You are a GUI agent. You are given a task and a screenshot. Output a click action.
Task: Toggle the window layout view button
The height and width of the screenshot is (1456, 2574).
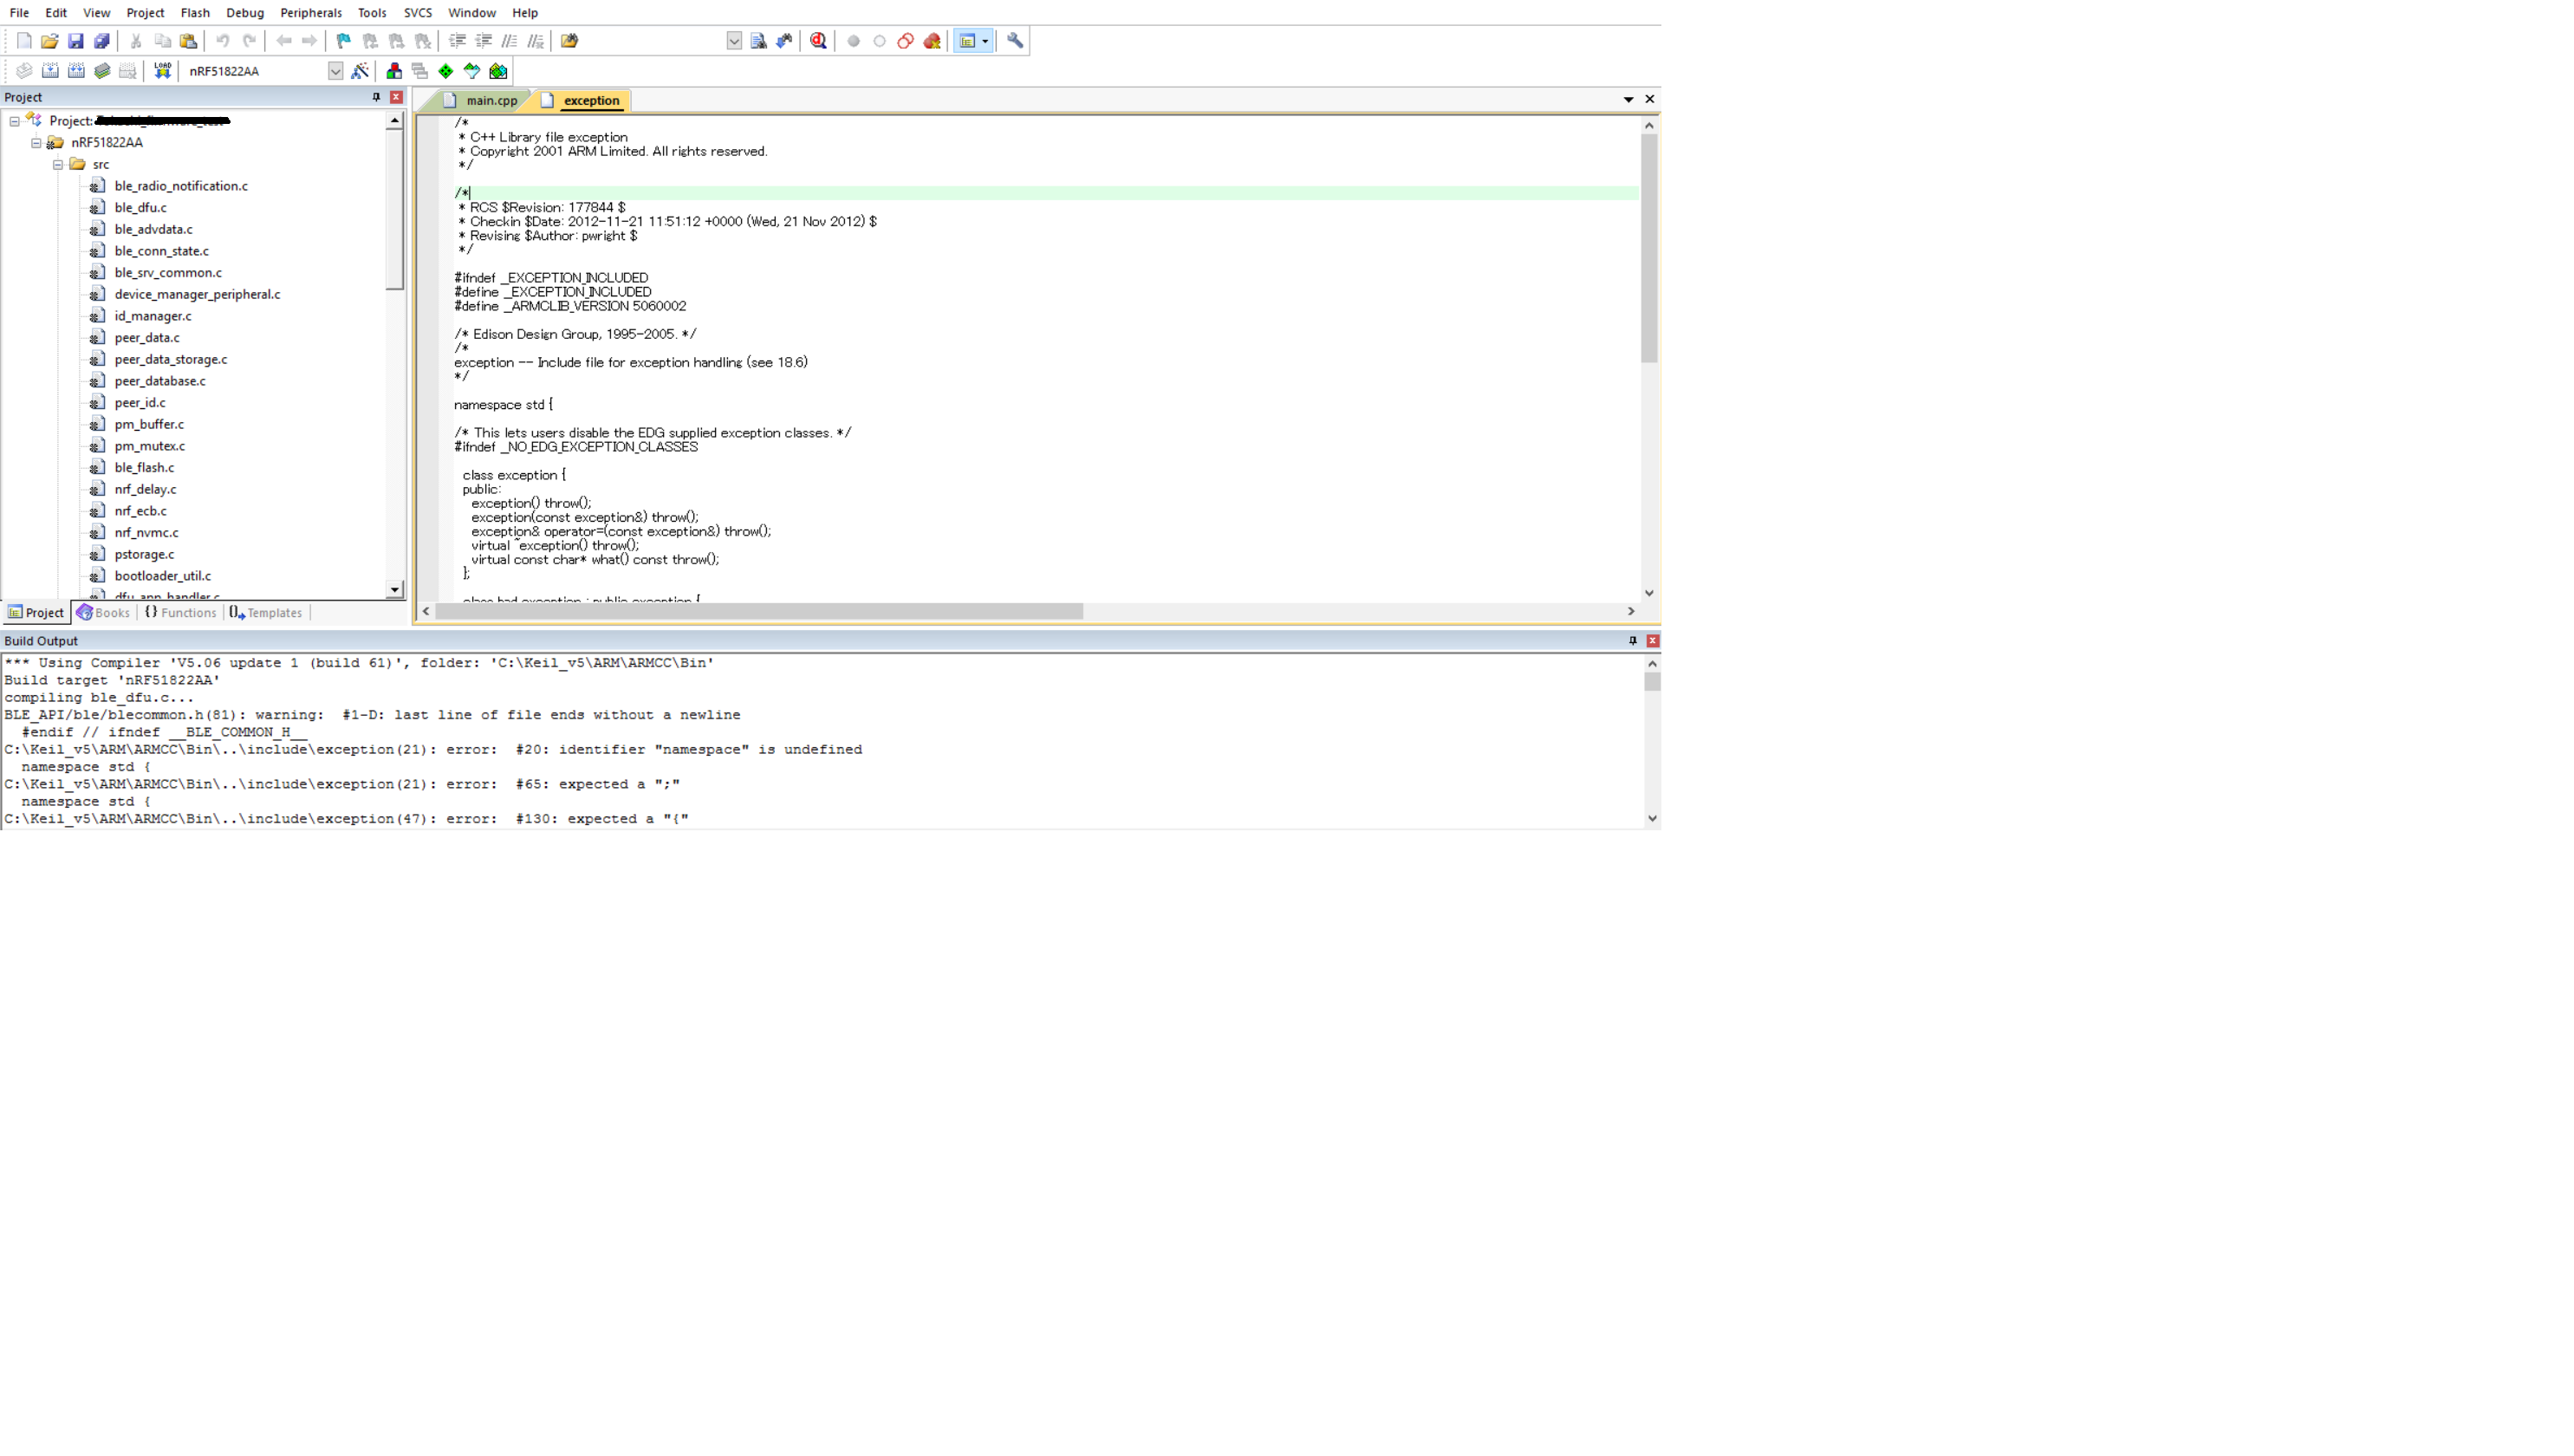[x=967, y=41]
